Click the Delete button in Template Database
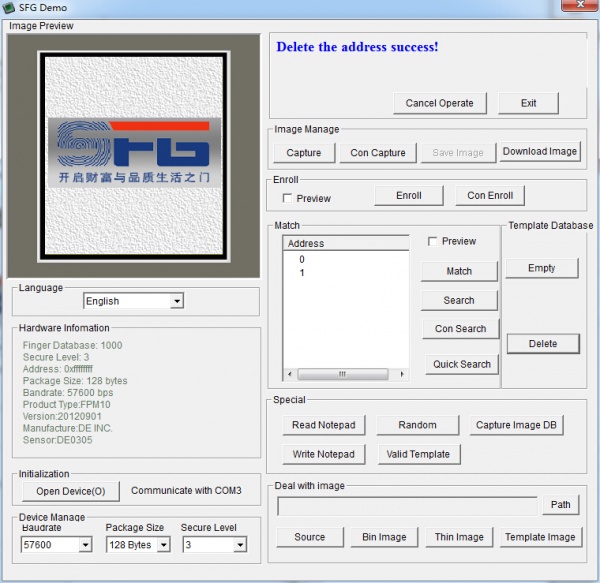 (x=543, y=344)
